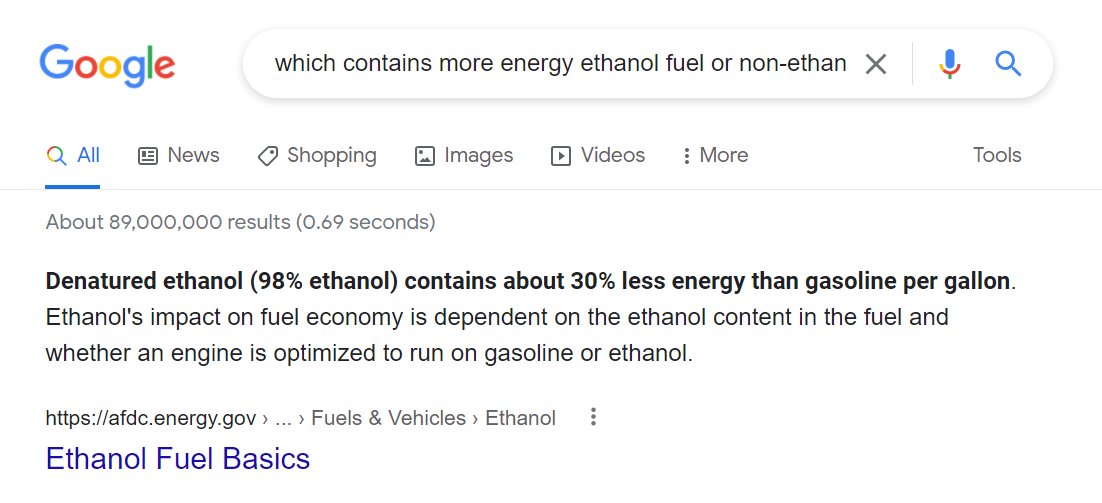The image size is (1102, 503).
Task: Click the bold Denatured ethanol snippet sentence
Action: tap(528, 282)
